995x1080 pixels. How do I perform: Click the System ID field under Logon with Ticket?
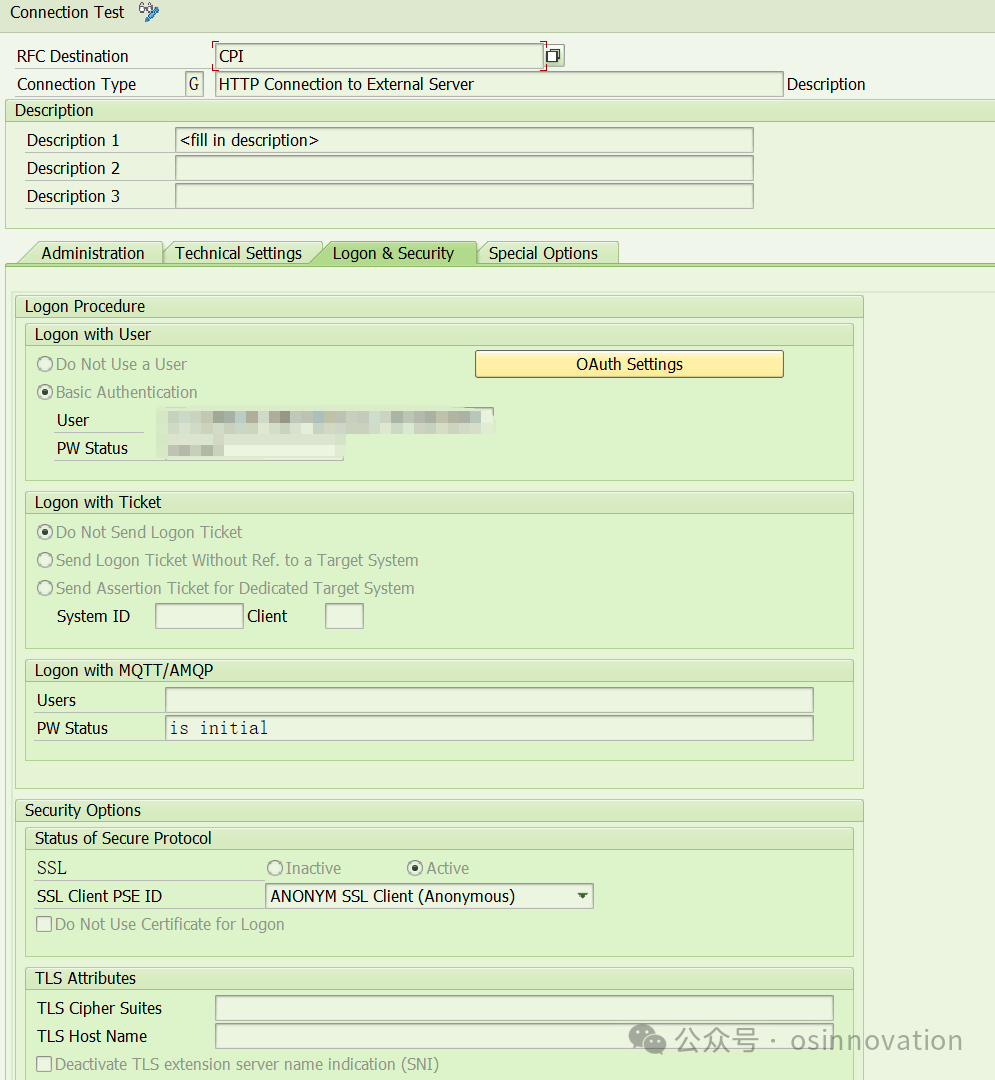point(198,616)
